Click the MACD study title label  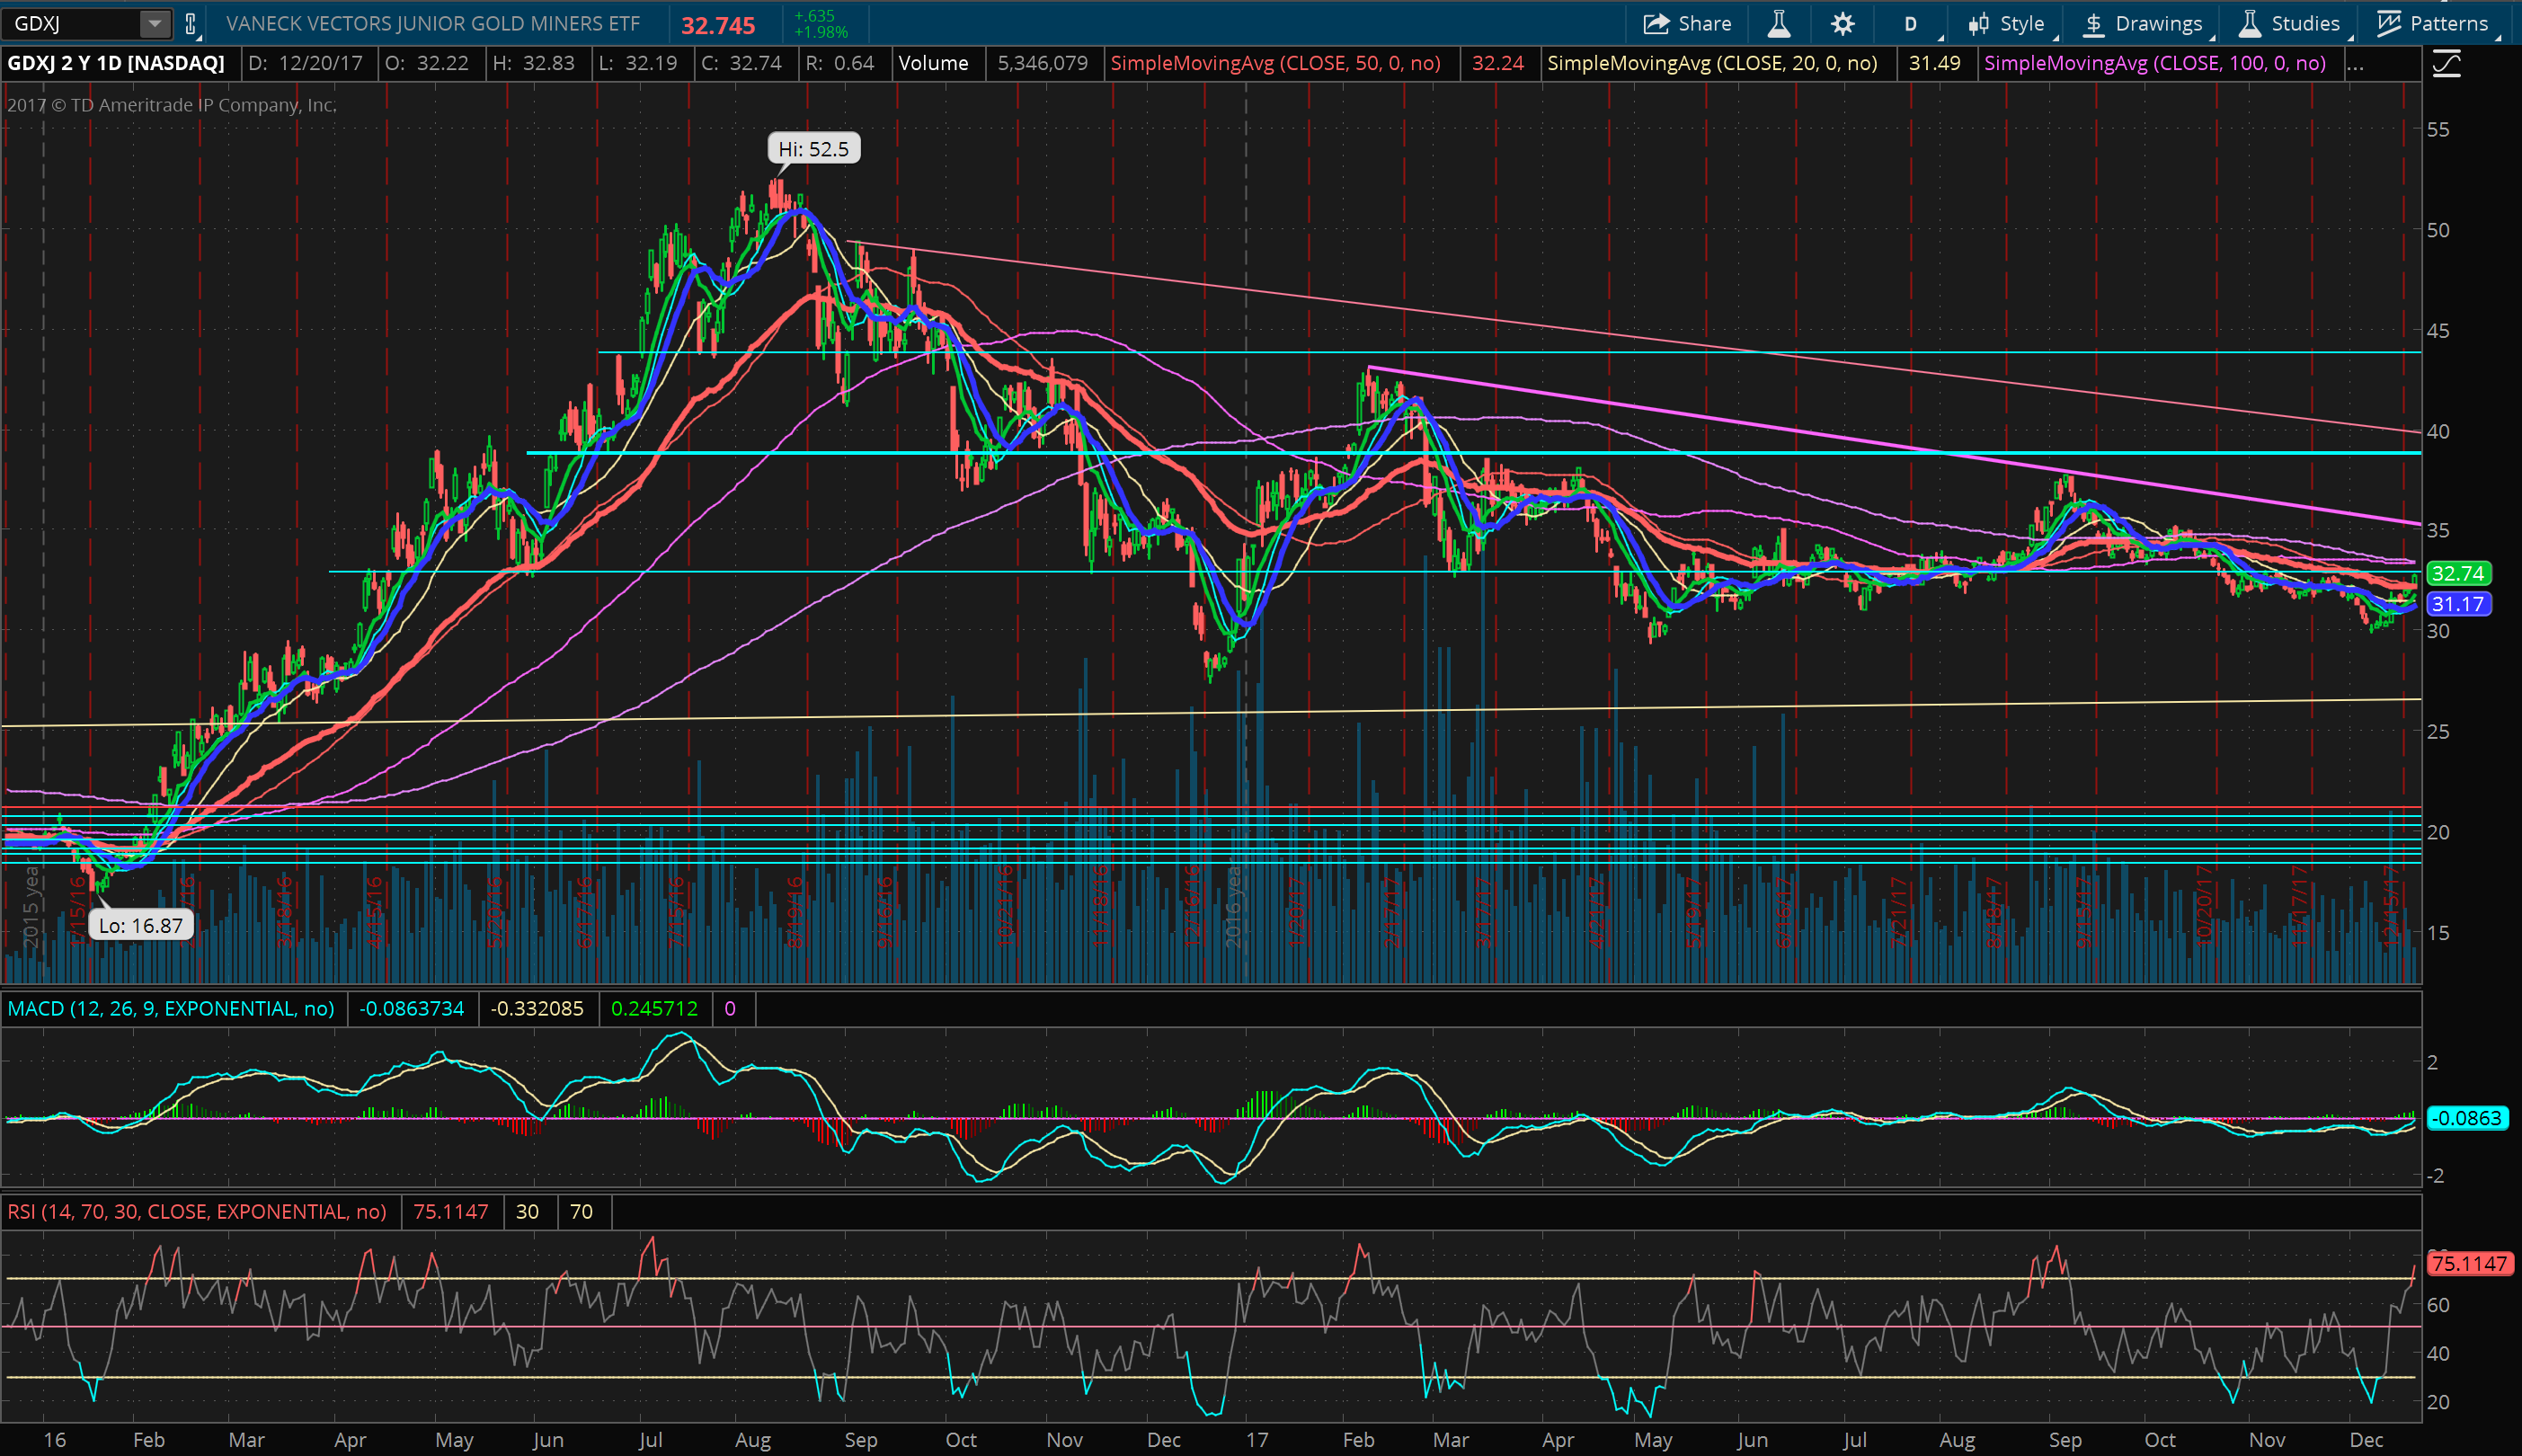171,1008
